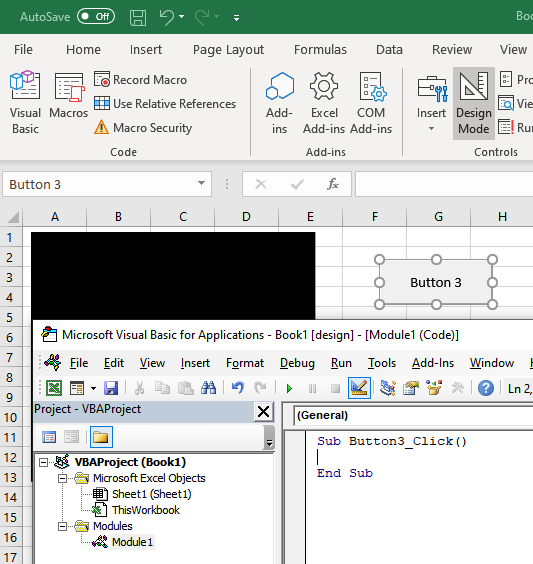Open VBA editor Tools menu
533x564 pixels.
382,363
